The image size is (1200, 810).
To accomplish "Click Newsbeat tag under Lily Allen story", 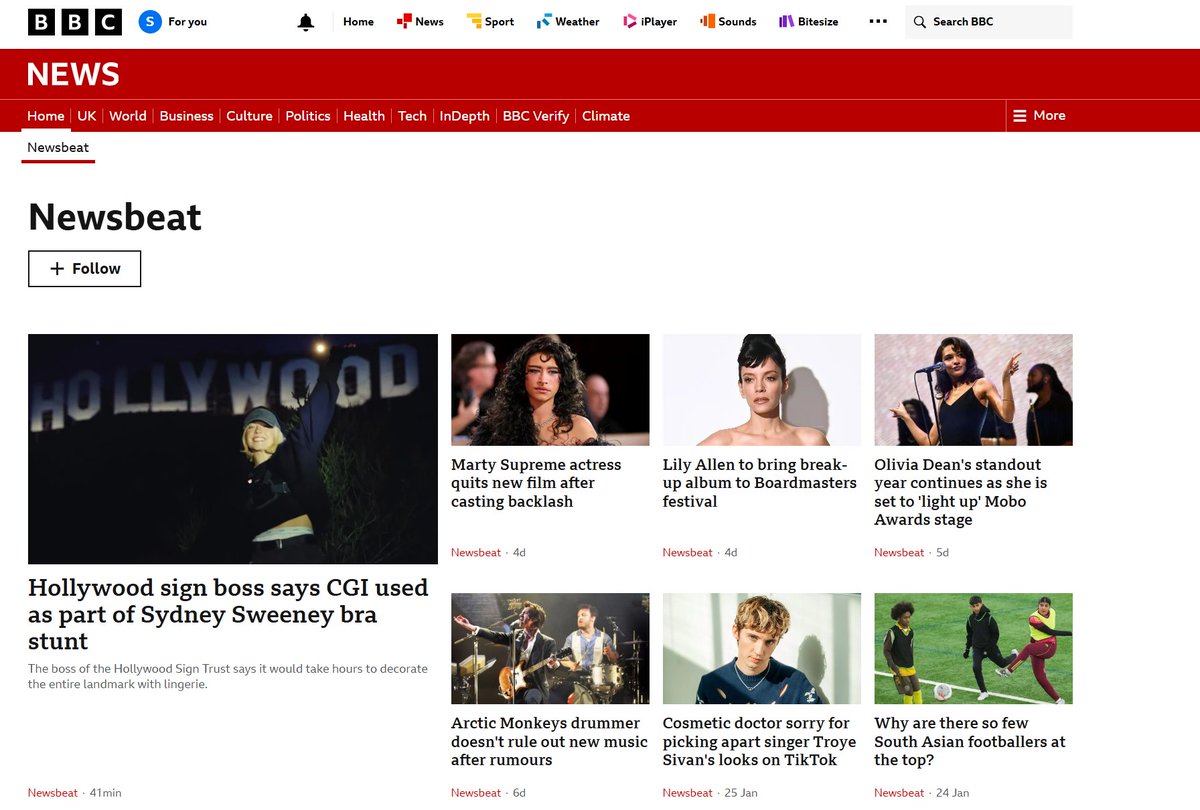I will coord(688,553).
